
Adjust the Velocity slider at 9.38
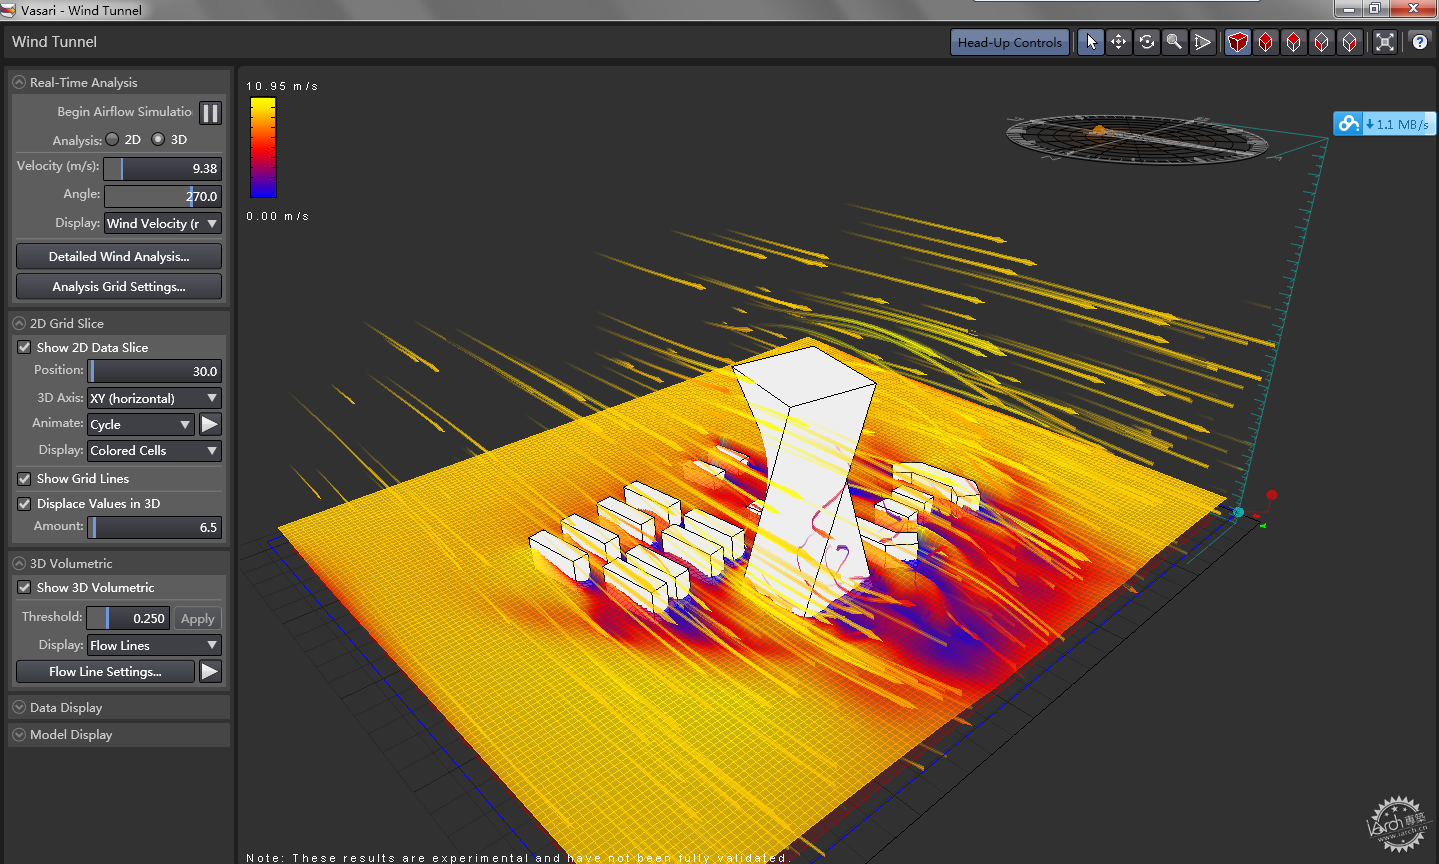click(x=163, y=168)
